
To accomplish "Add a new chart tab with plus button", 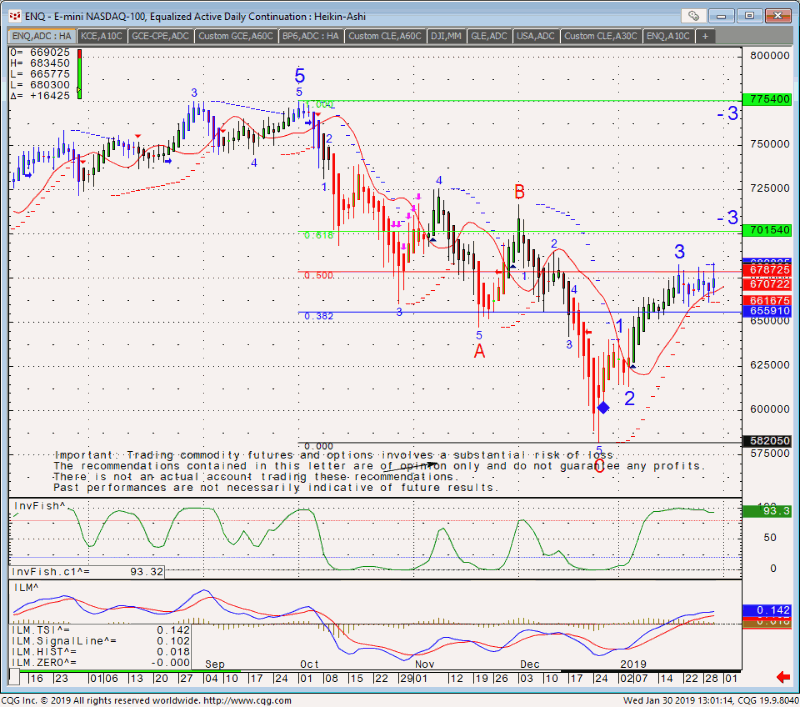I will pos(705,36).
